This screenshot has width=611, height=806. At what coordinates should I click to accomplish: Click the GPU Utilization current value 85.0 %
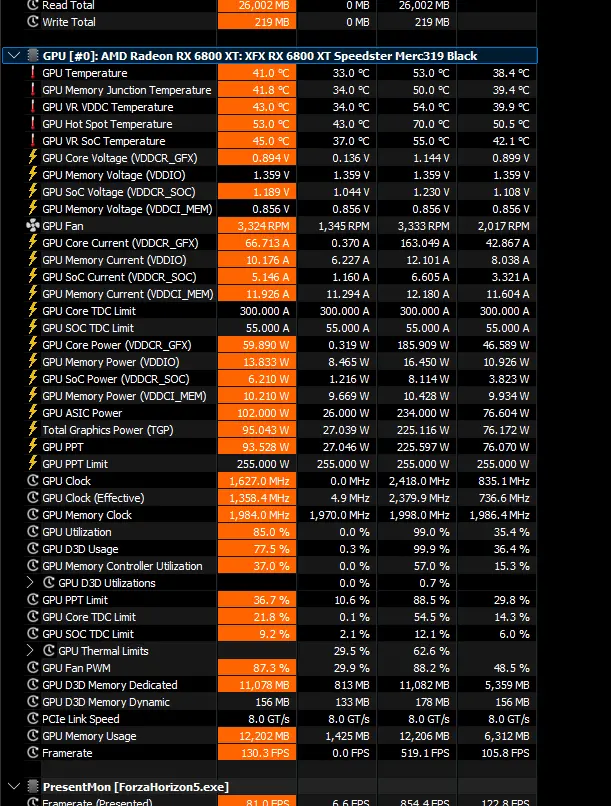(271, 532)
